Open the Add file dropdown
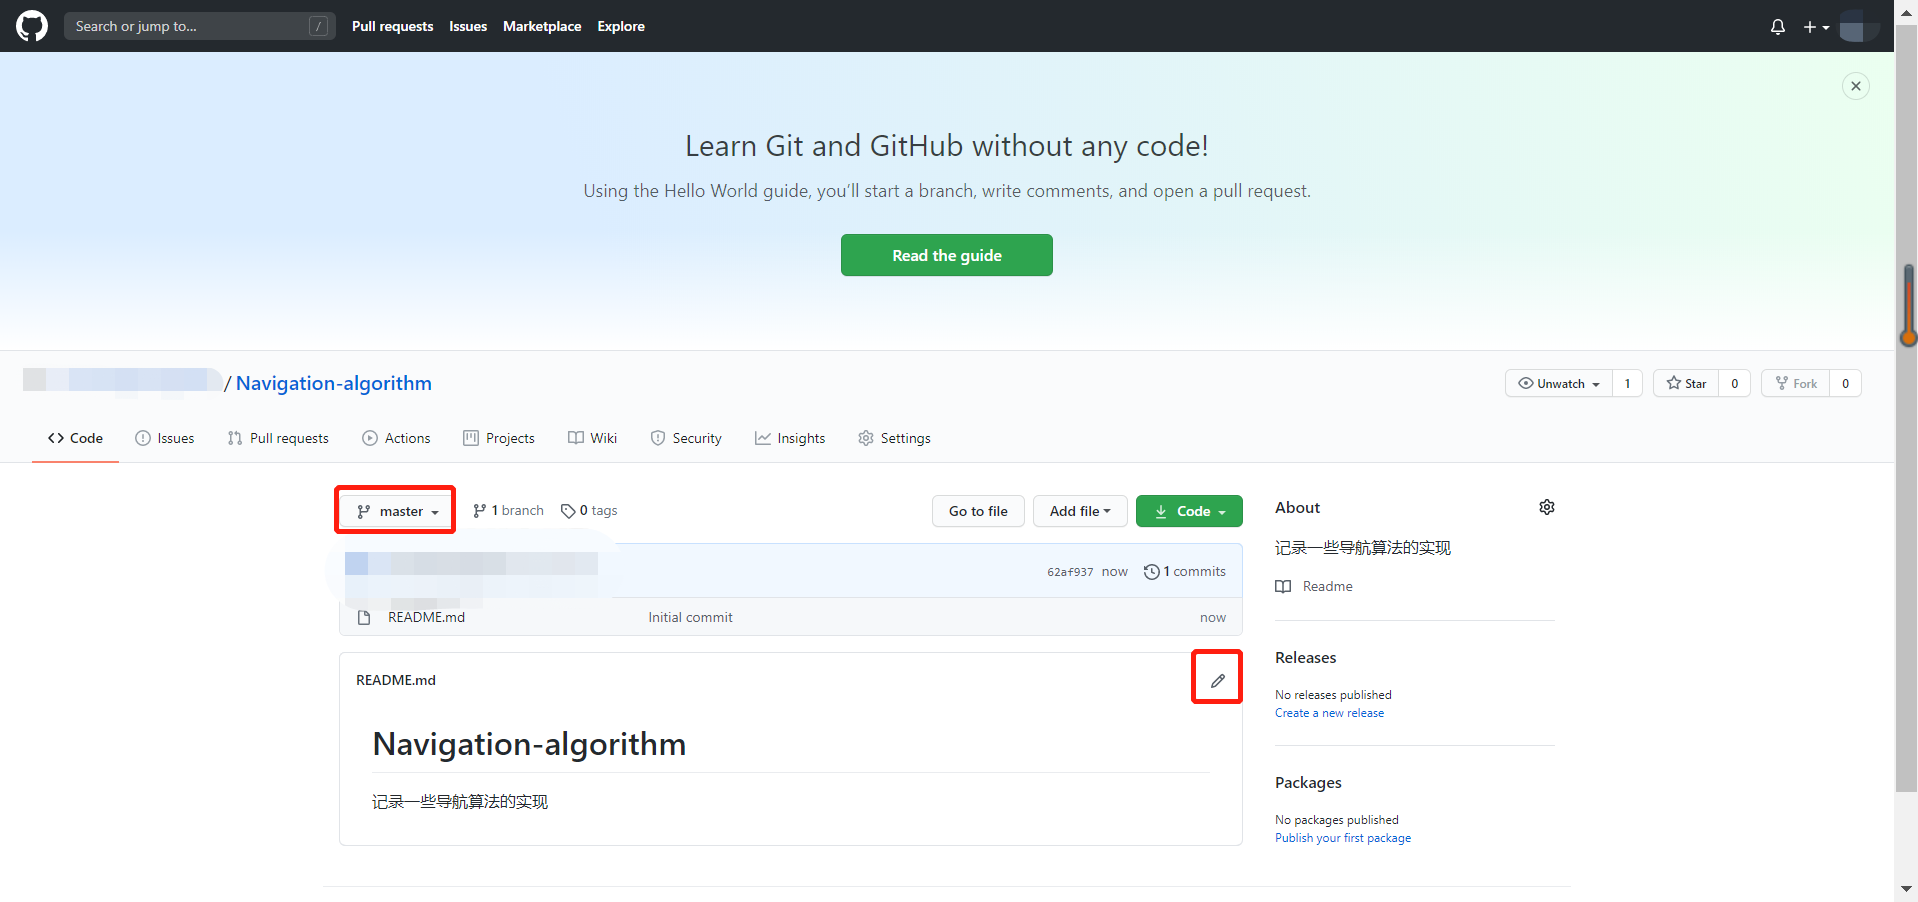 [x=1080, y=511]
